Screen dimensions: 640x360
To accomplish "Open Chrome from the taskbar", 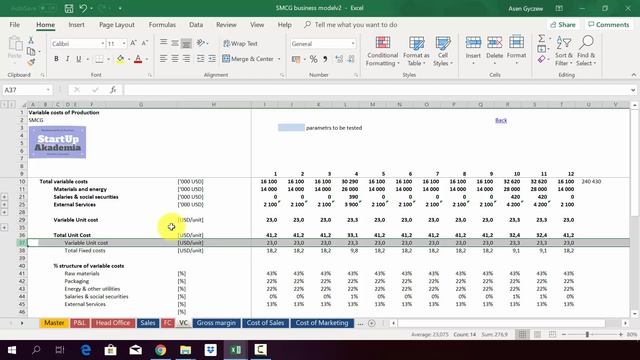I will [x=160, y=350].
